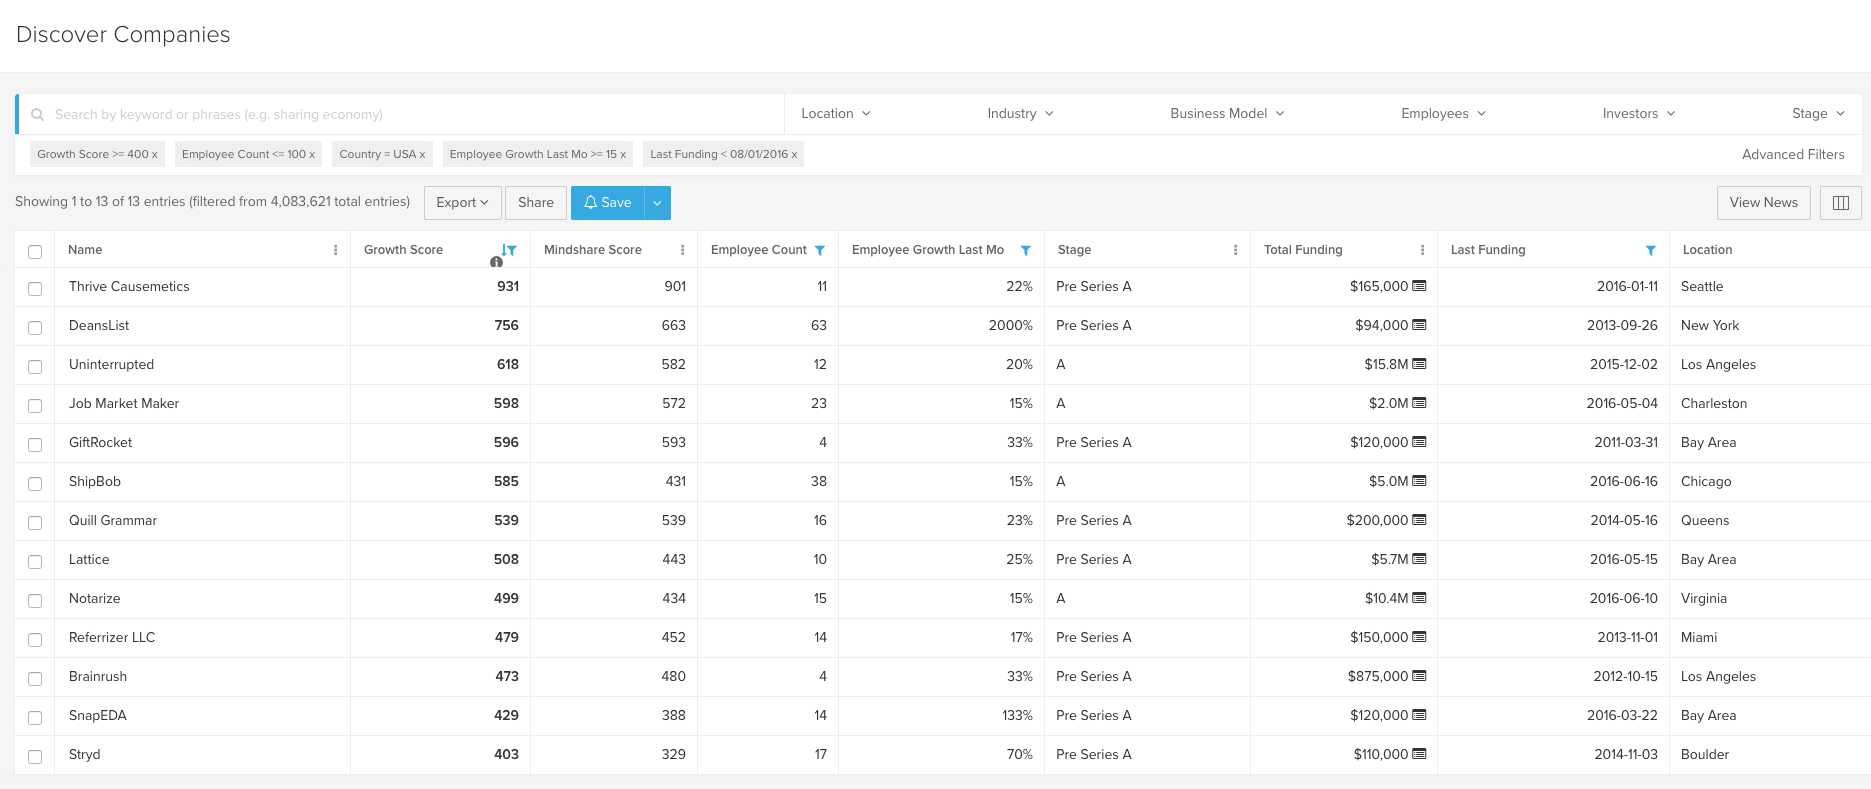Check the Notarize row checkbox

point(35,600)
